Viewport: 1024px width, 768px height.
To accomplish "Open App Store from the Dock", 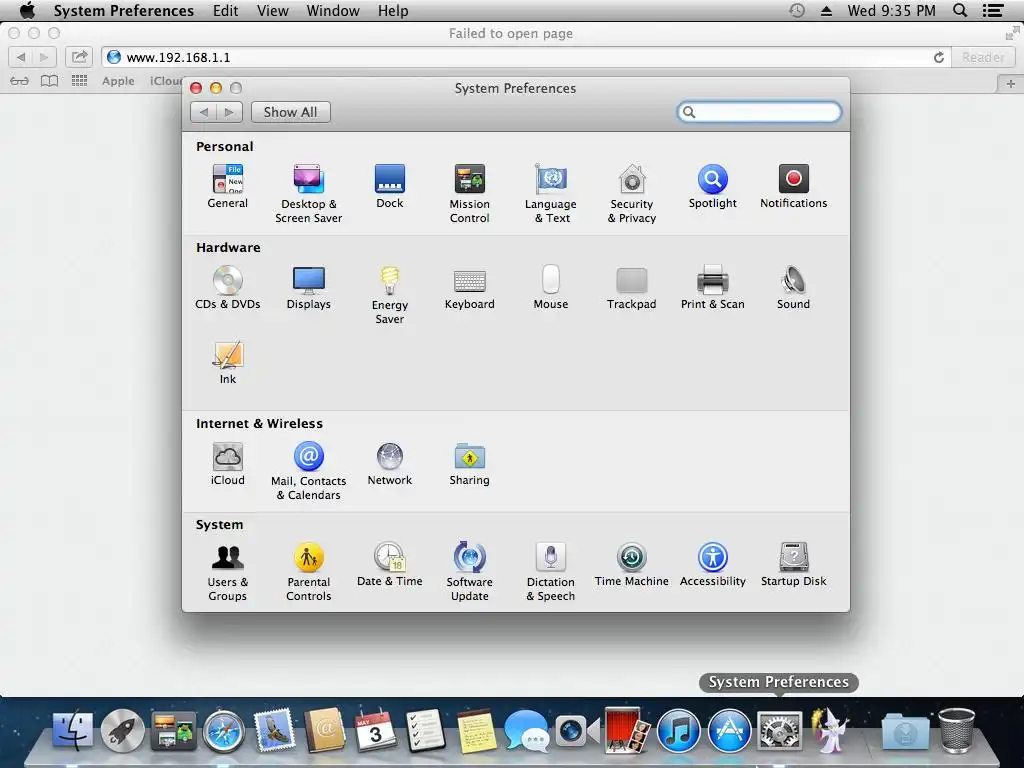I will tap(729, 730).
